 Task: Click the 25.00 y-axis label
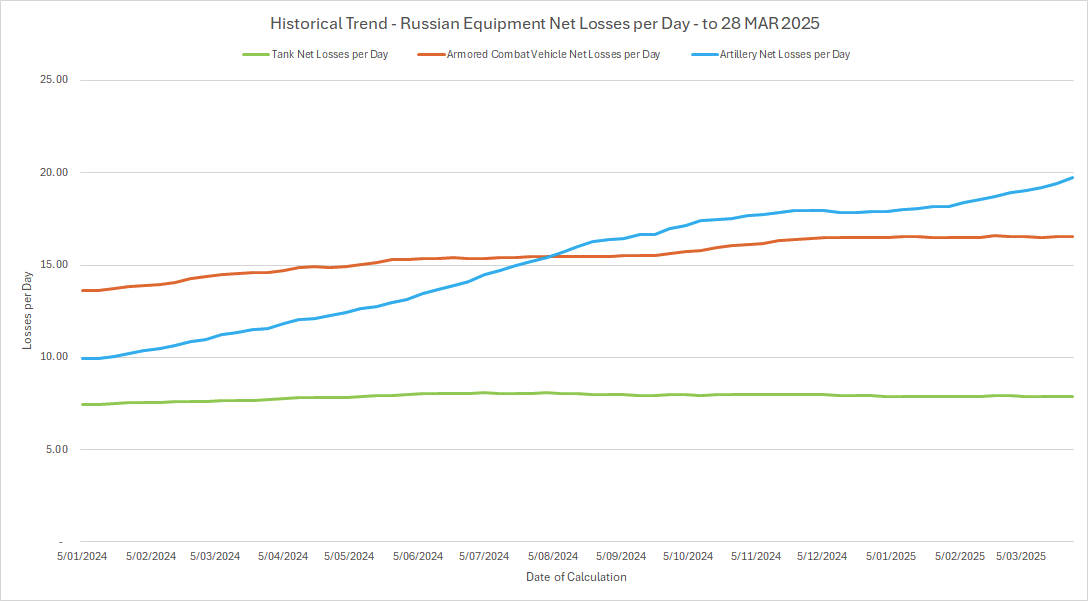click(52, 80)
